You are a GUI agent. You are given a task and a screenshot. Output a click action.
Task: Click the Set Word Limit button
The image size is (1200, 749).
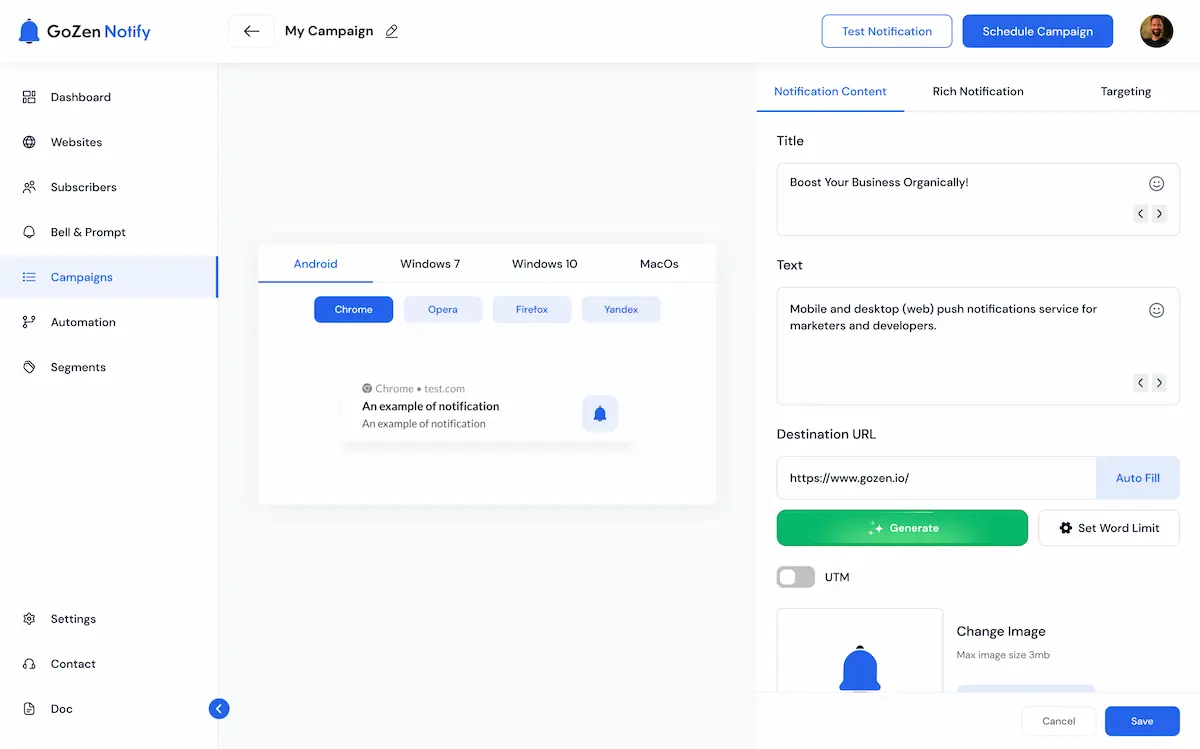click(1108, 528)
